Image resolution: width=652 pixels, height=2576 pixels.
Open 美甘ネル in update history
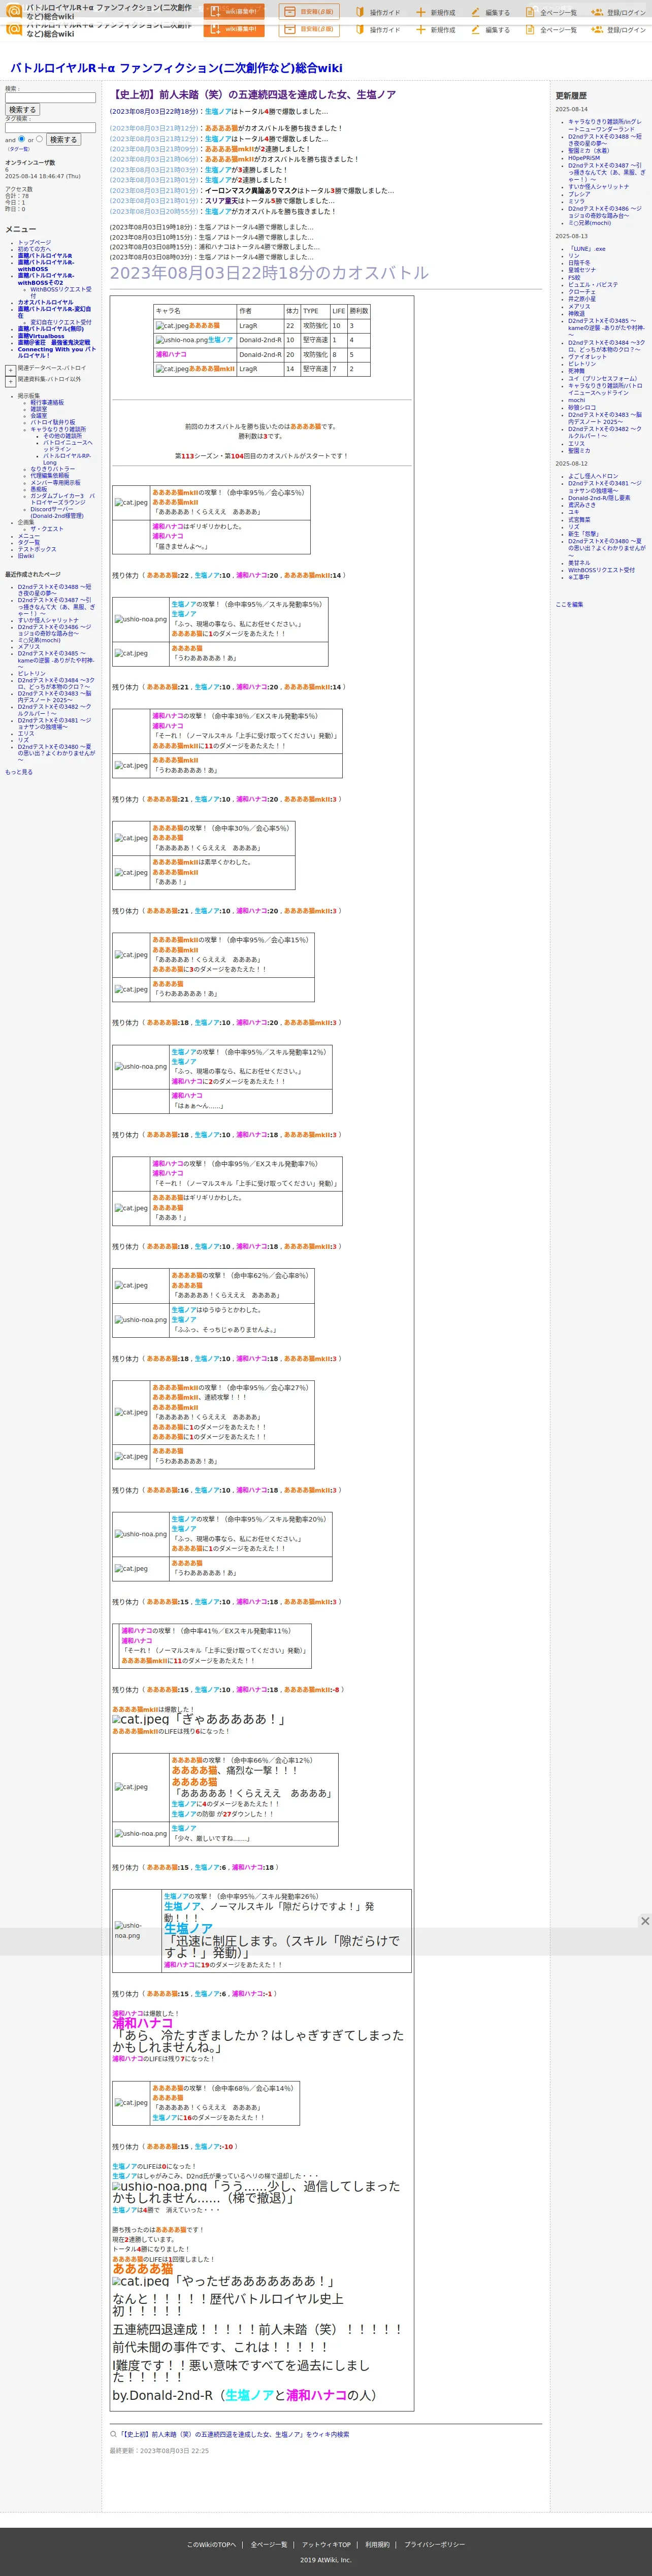click(x=579, y=563)
